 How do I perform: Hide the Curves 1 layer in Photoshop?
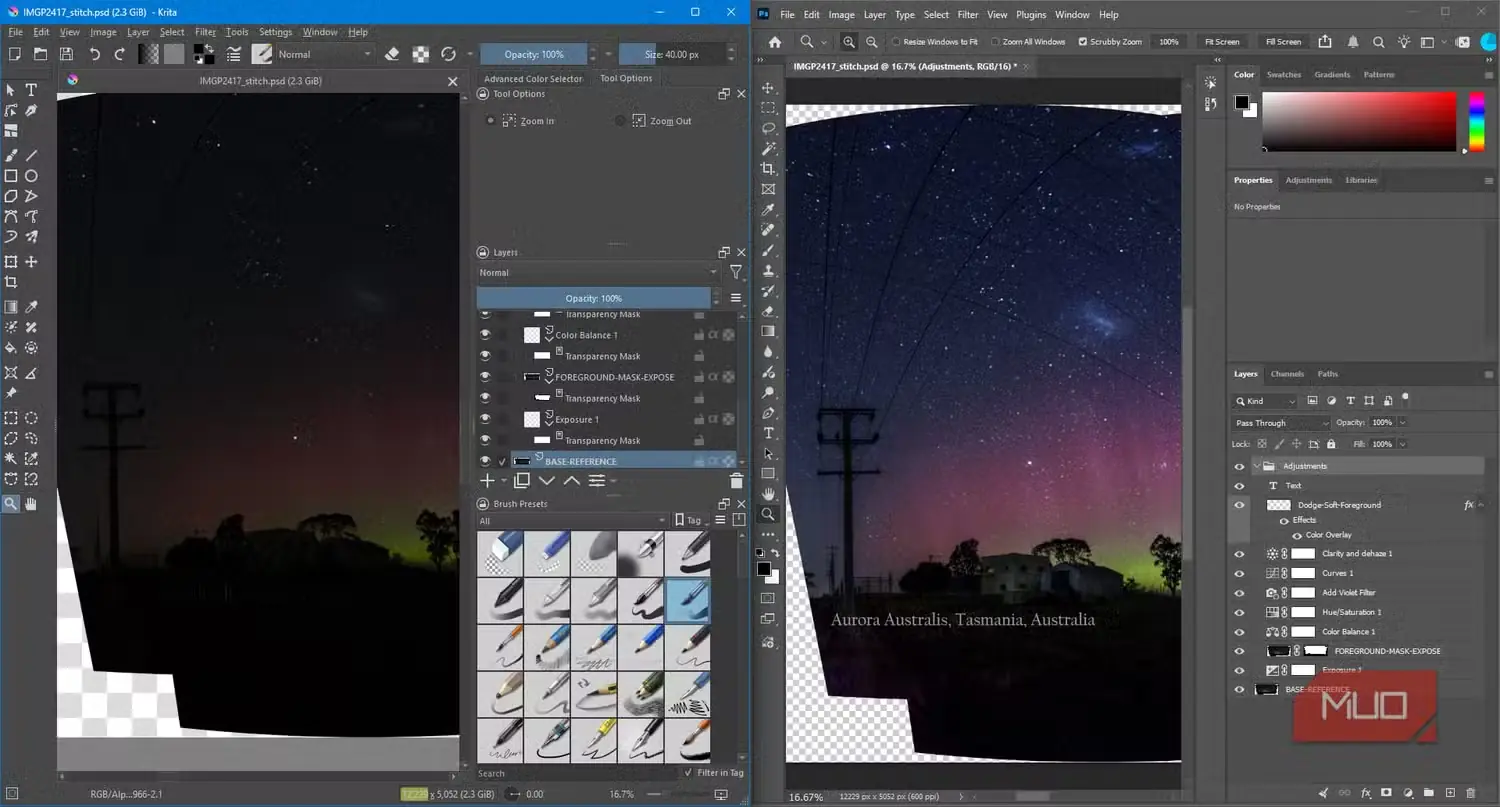coord(1240,573)
